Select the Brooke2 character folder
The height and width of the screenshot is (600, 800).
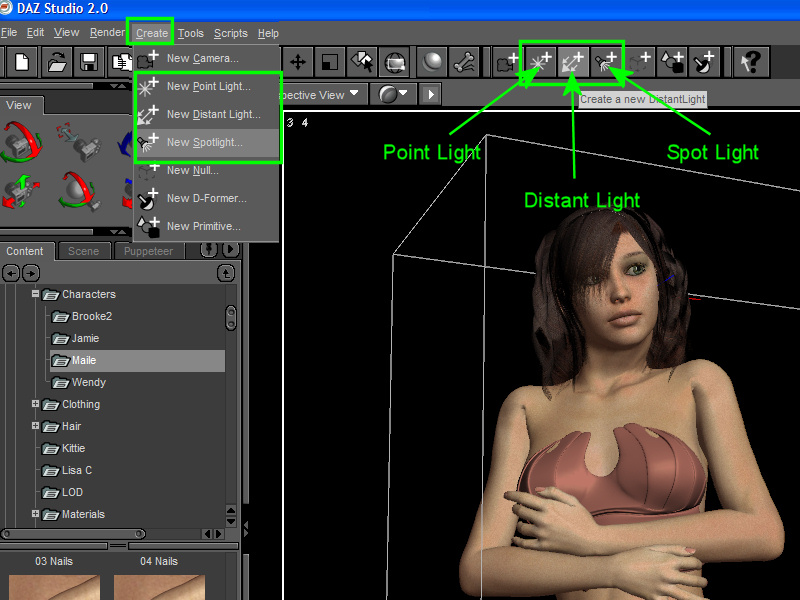[x=91, y=316]
